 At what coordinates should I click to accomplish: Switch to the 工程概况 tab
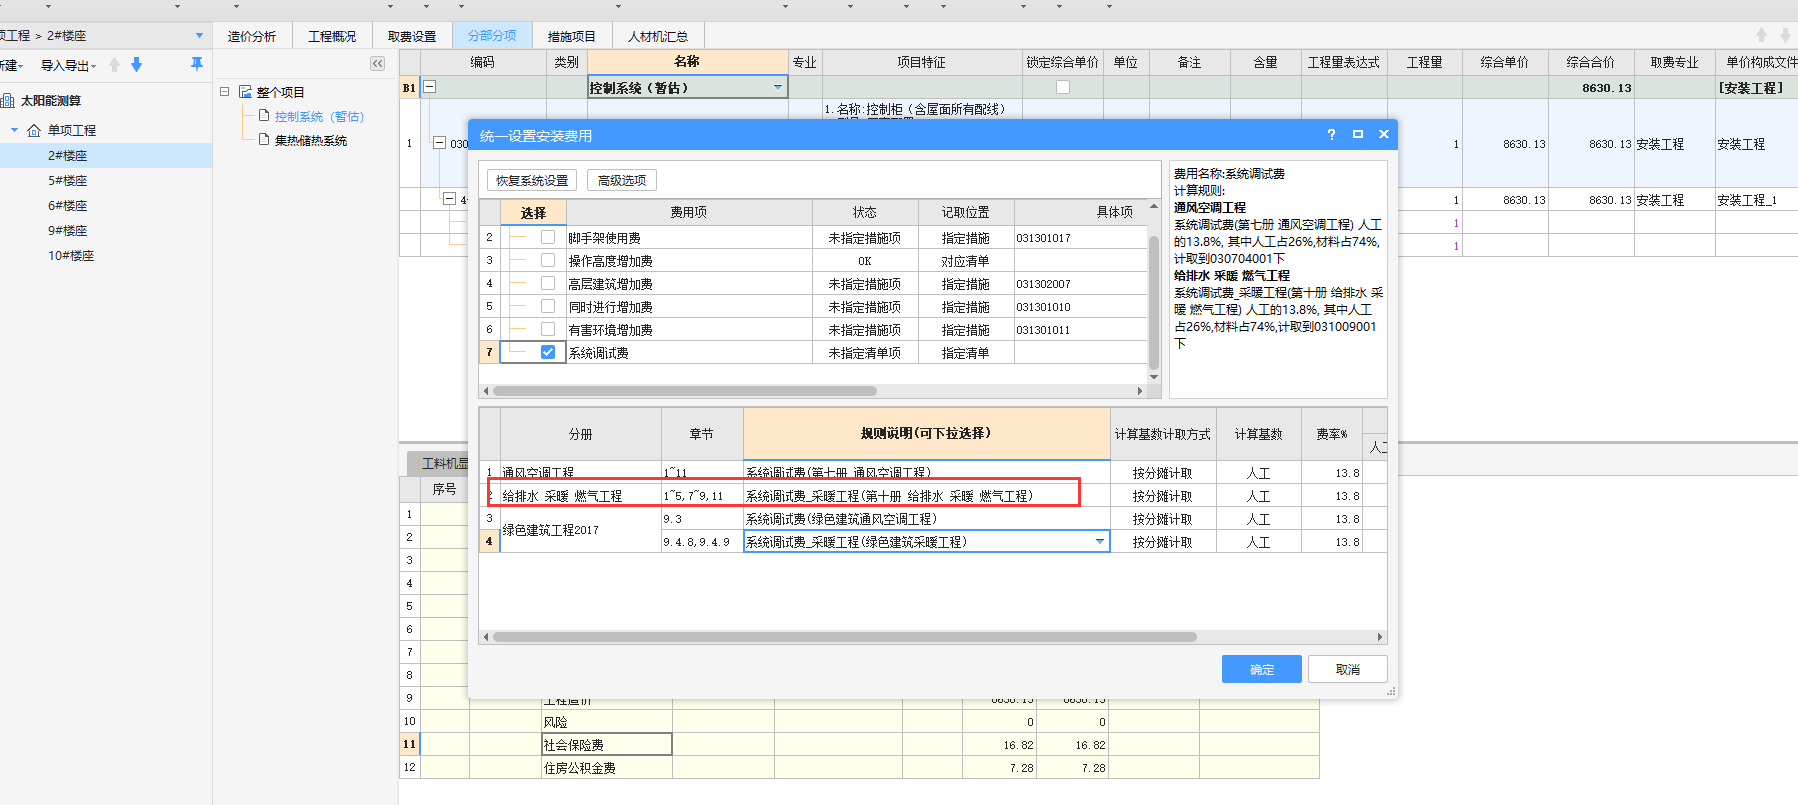coord(332,36)
